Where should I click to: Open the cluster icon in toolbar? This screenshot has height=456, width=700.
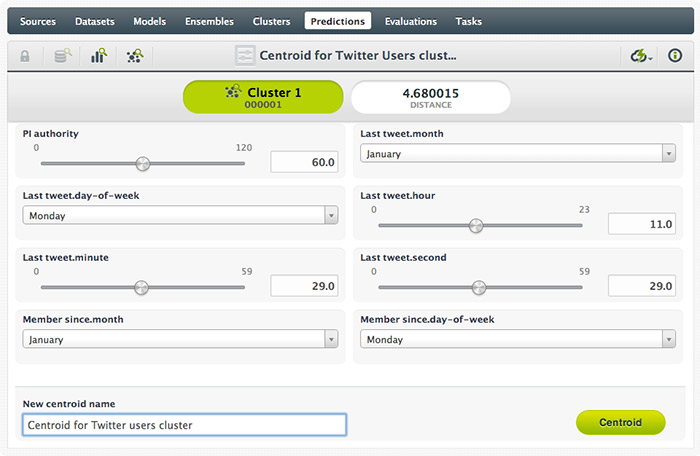point(134,56)
